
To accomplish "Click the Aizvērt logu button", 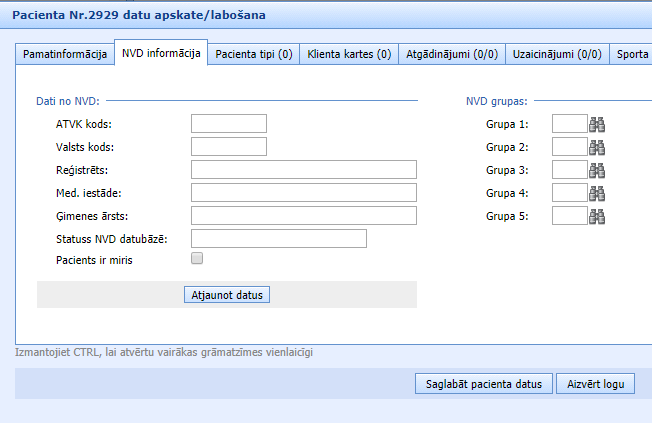I will point(594,384).
